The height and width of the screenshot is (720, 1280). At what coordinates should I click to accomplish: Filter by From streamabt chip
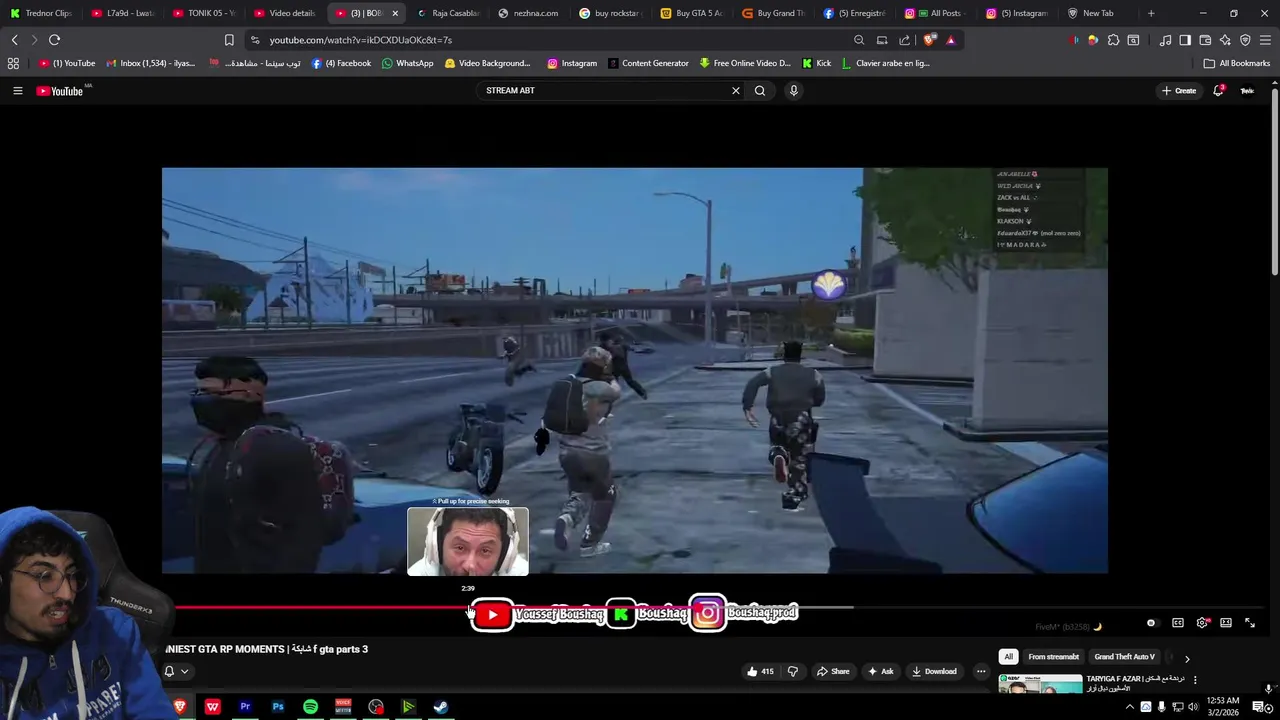coord(1053,657)
